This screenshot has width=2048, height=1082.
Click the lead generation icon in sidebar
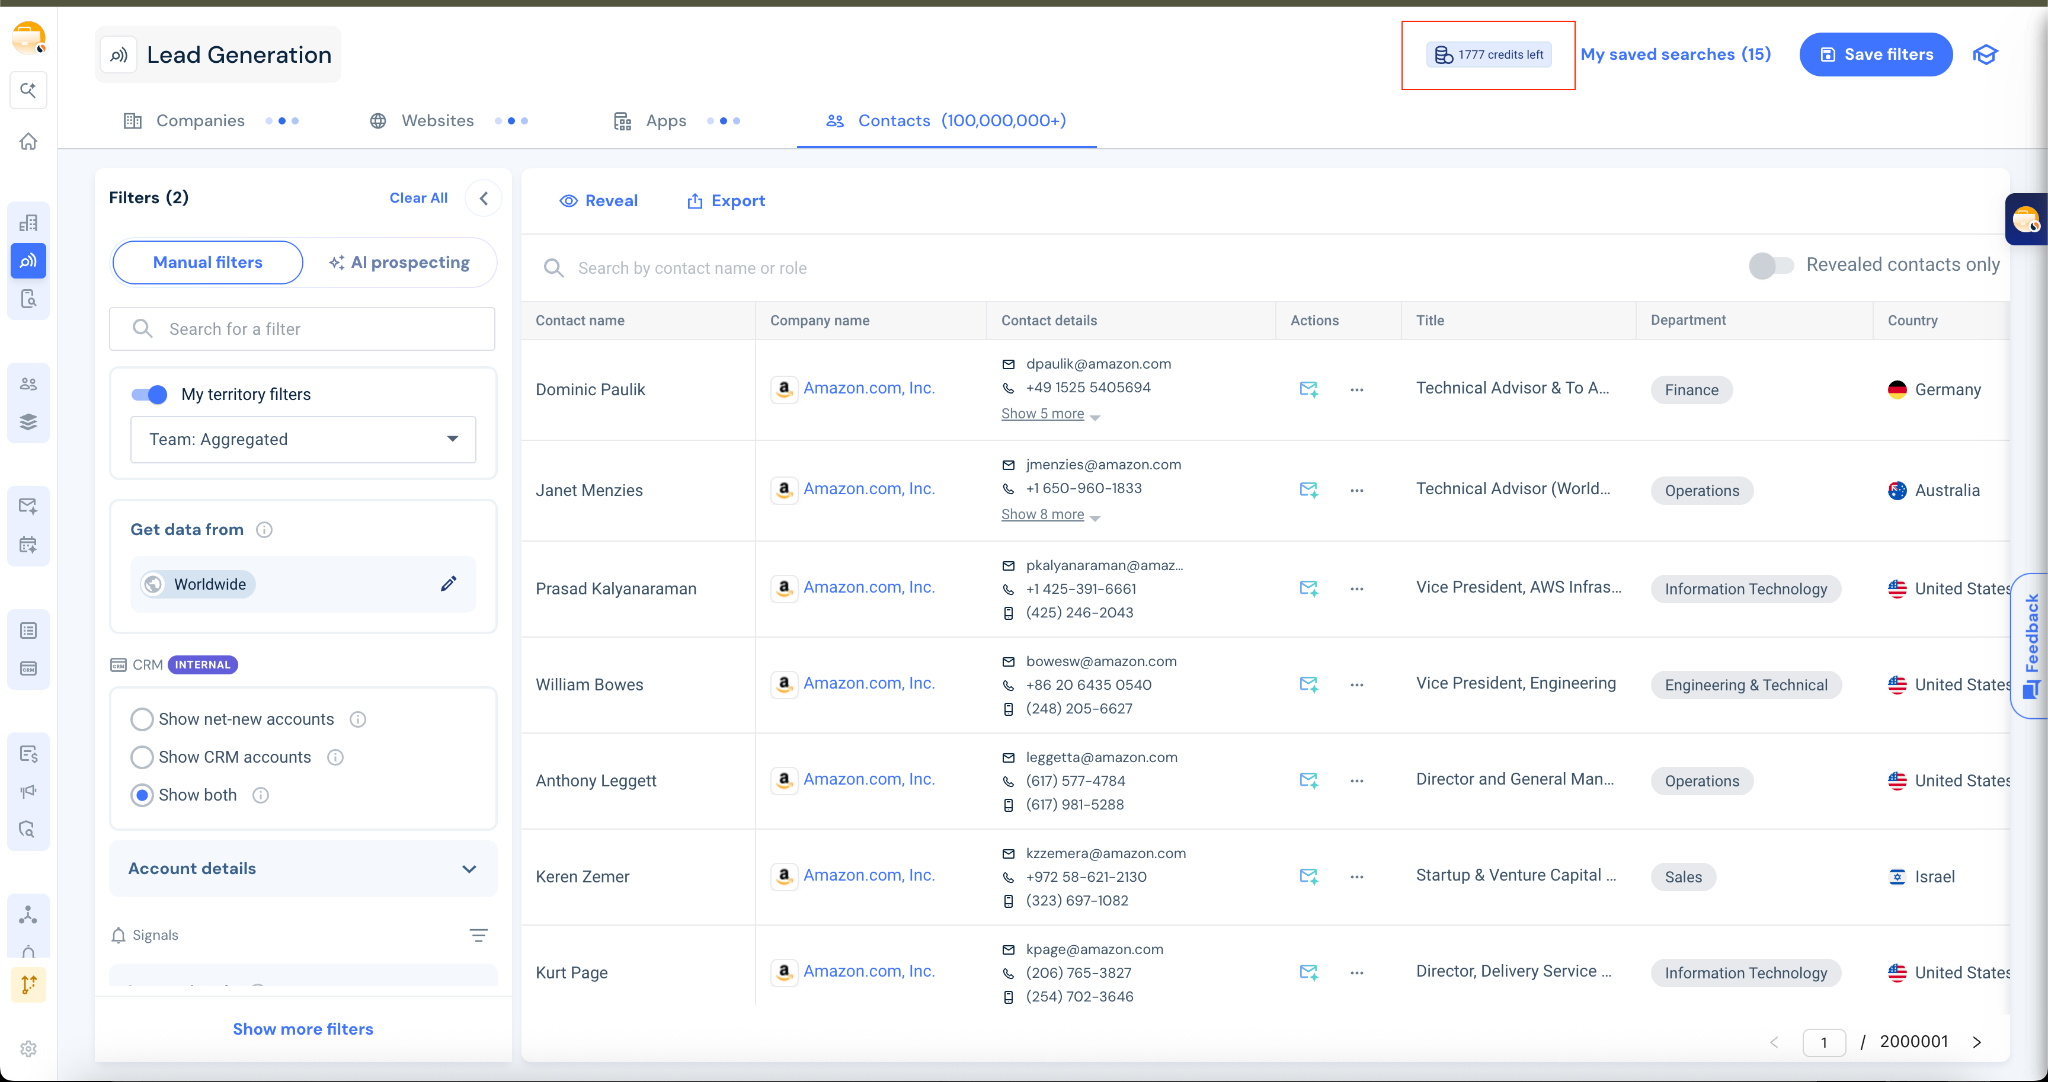tap(28, 261)
